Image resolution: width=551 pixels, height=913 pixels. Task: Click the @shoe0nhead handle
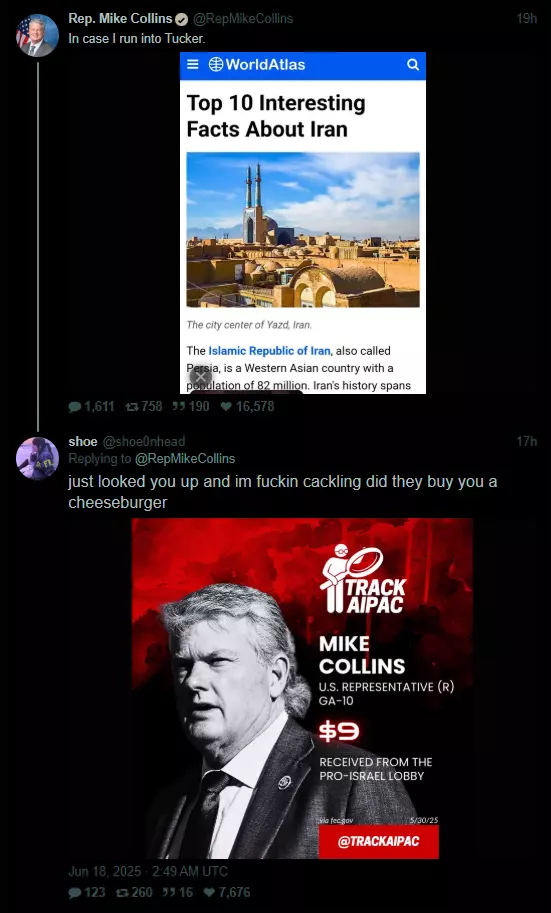tap(144, 442)
